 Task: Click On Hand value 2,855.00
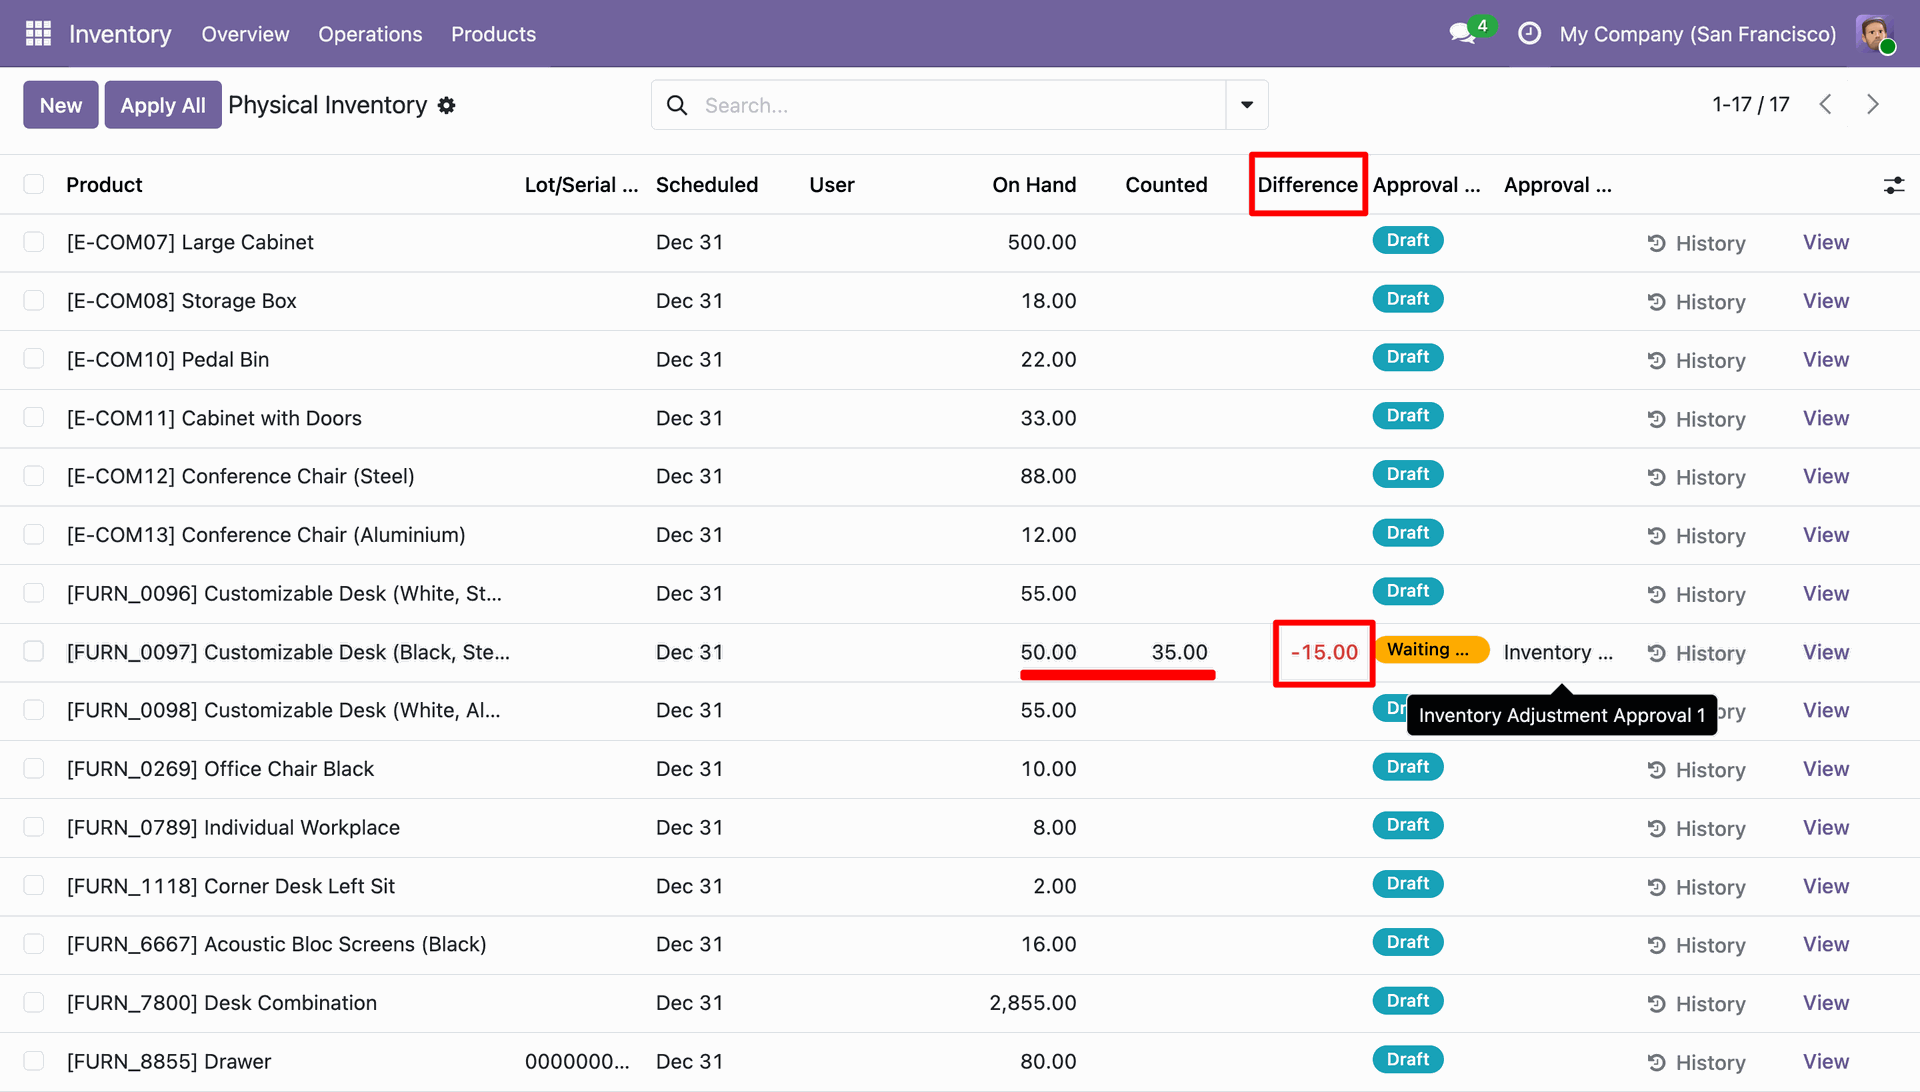(1033, 1003)
